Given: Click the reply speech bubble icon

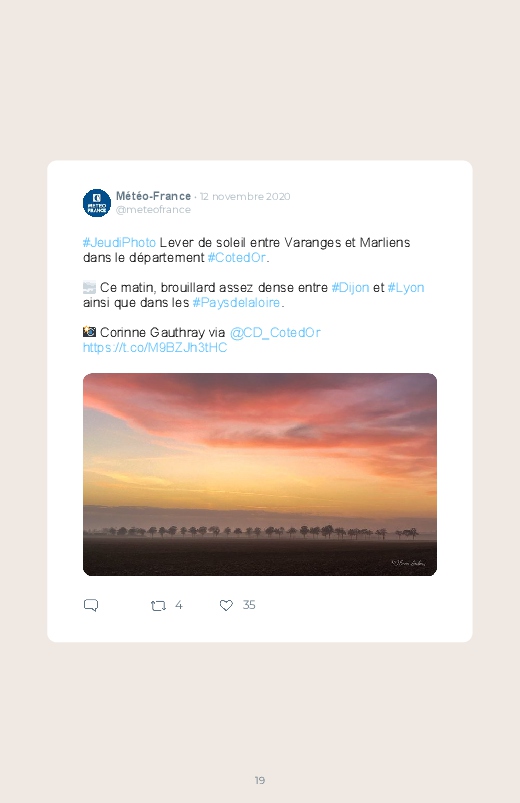Looking at the screenshot, I should (91, 605).
